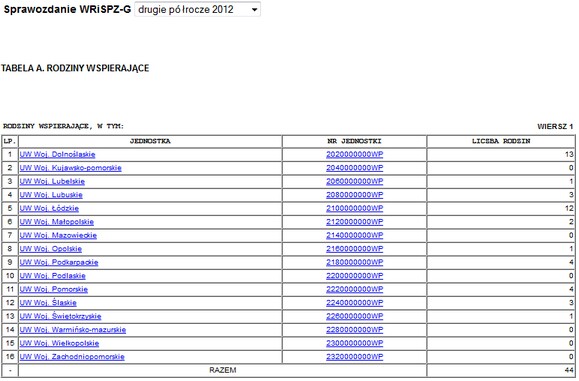
Task: Open UW Woj. Zachodniopomorskie link
Action: 72,357
